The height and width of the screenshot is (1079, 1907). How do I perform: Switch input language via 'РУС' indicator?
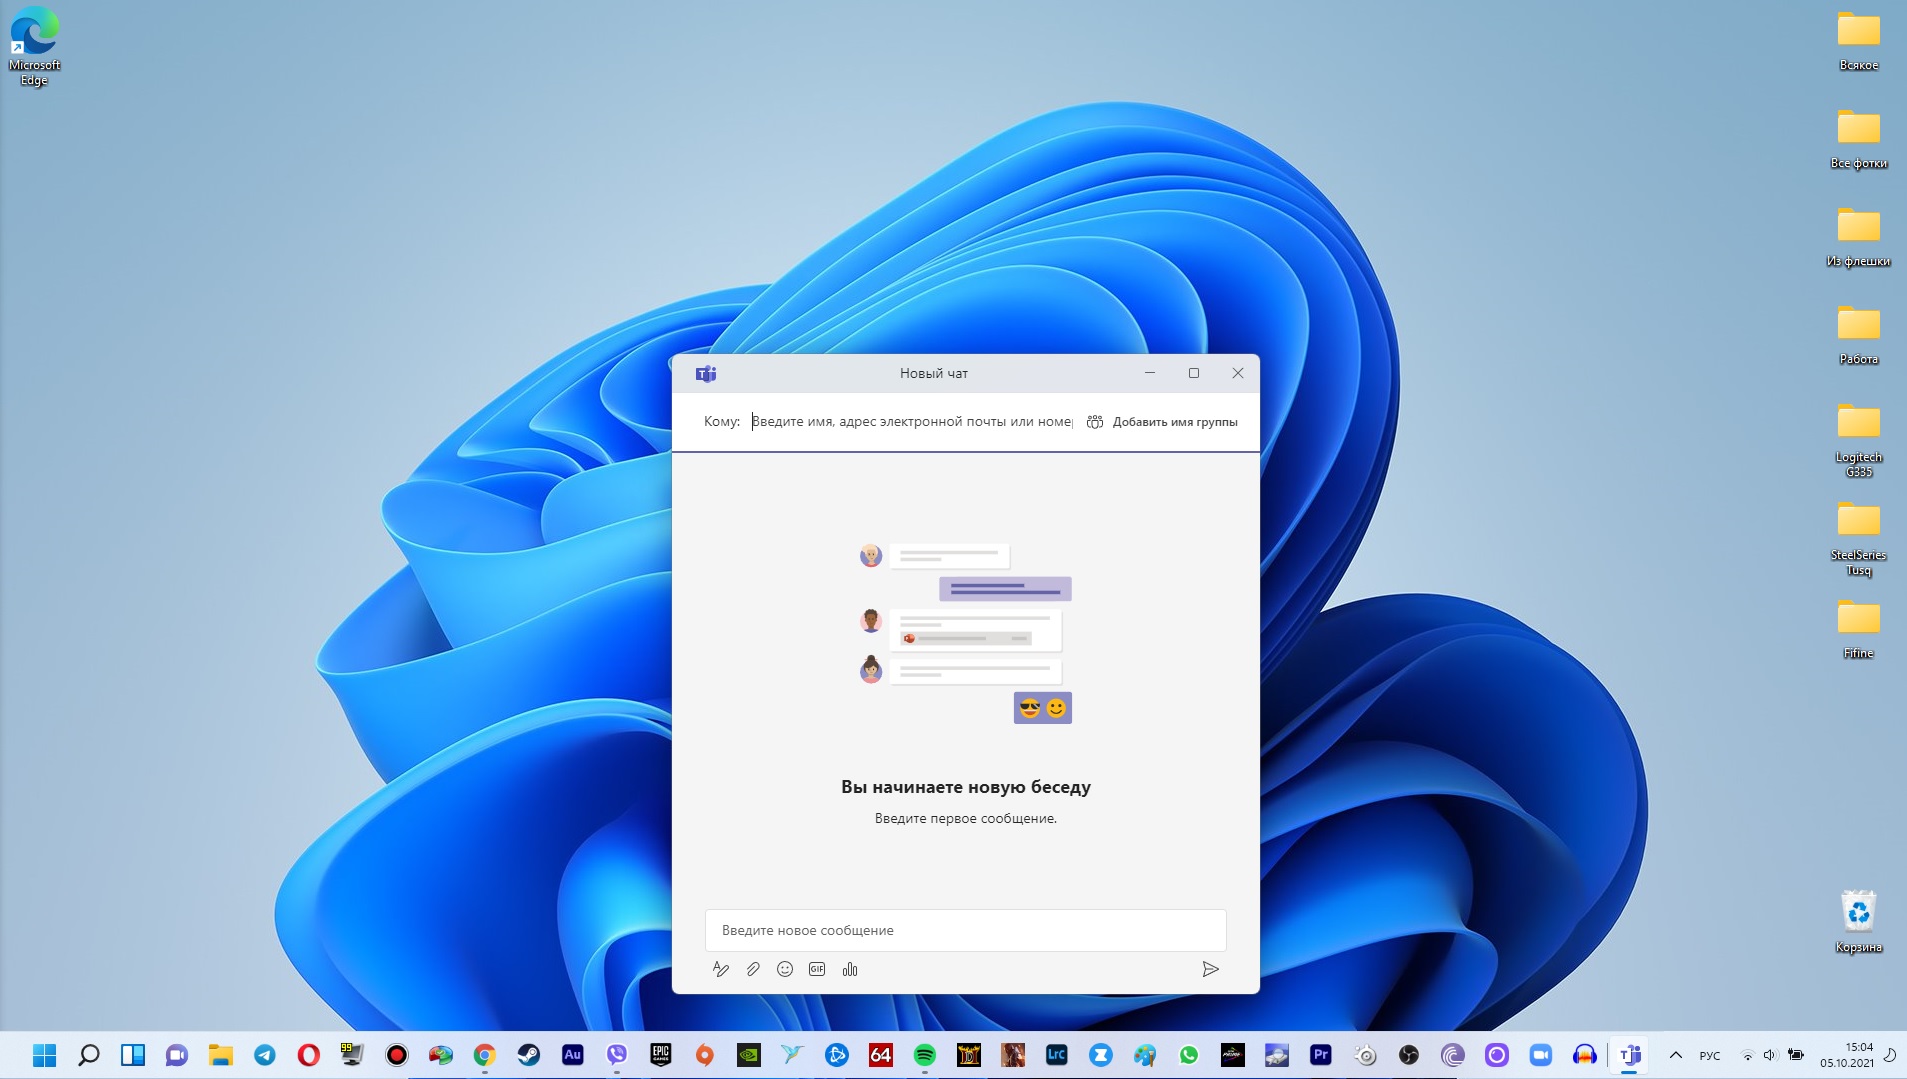point(1710,1055)
